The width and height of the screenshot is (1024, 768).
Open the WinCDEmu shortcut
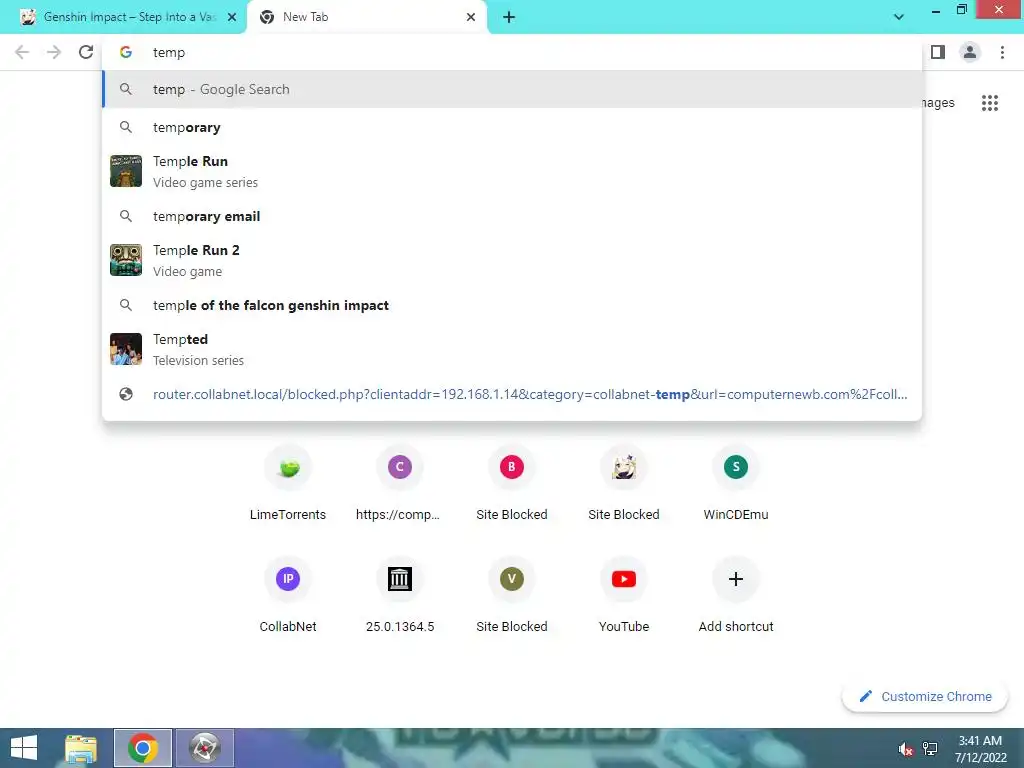[x=736, y=483]
